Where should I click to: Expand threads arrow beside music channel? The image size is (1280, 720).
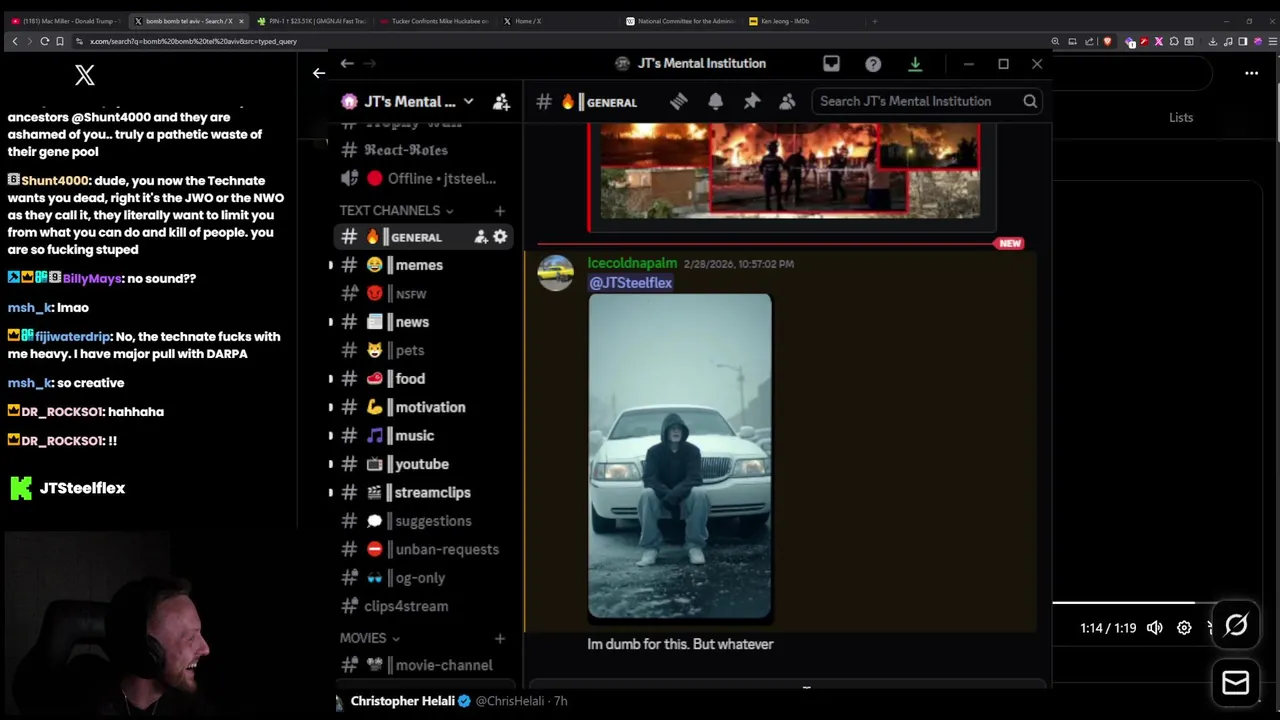tap(331, 435)
